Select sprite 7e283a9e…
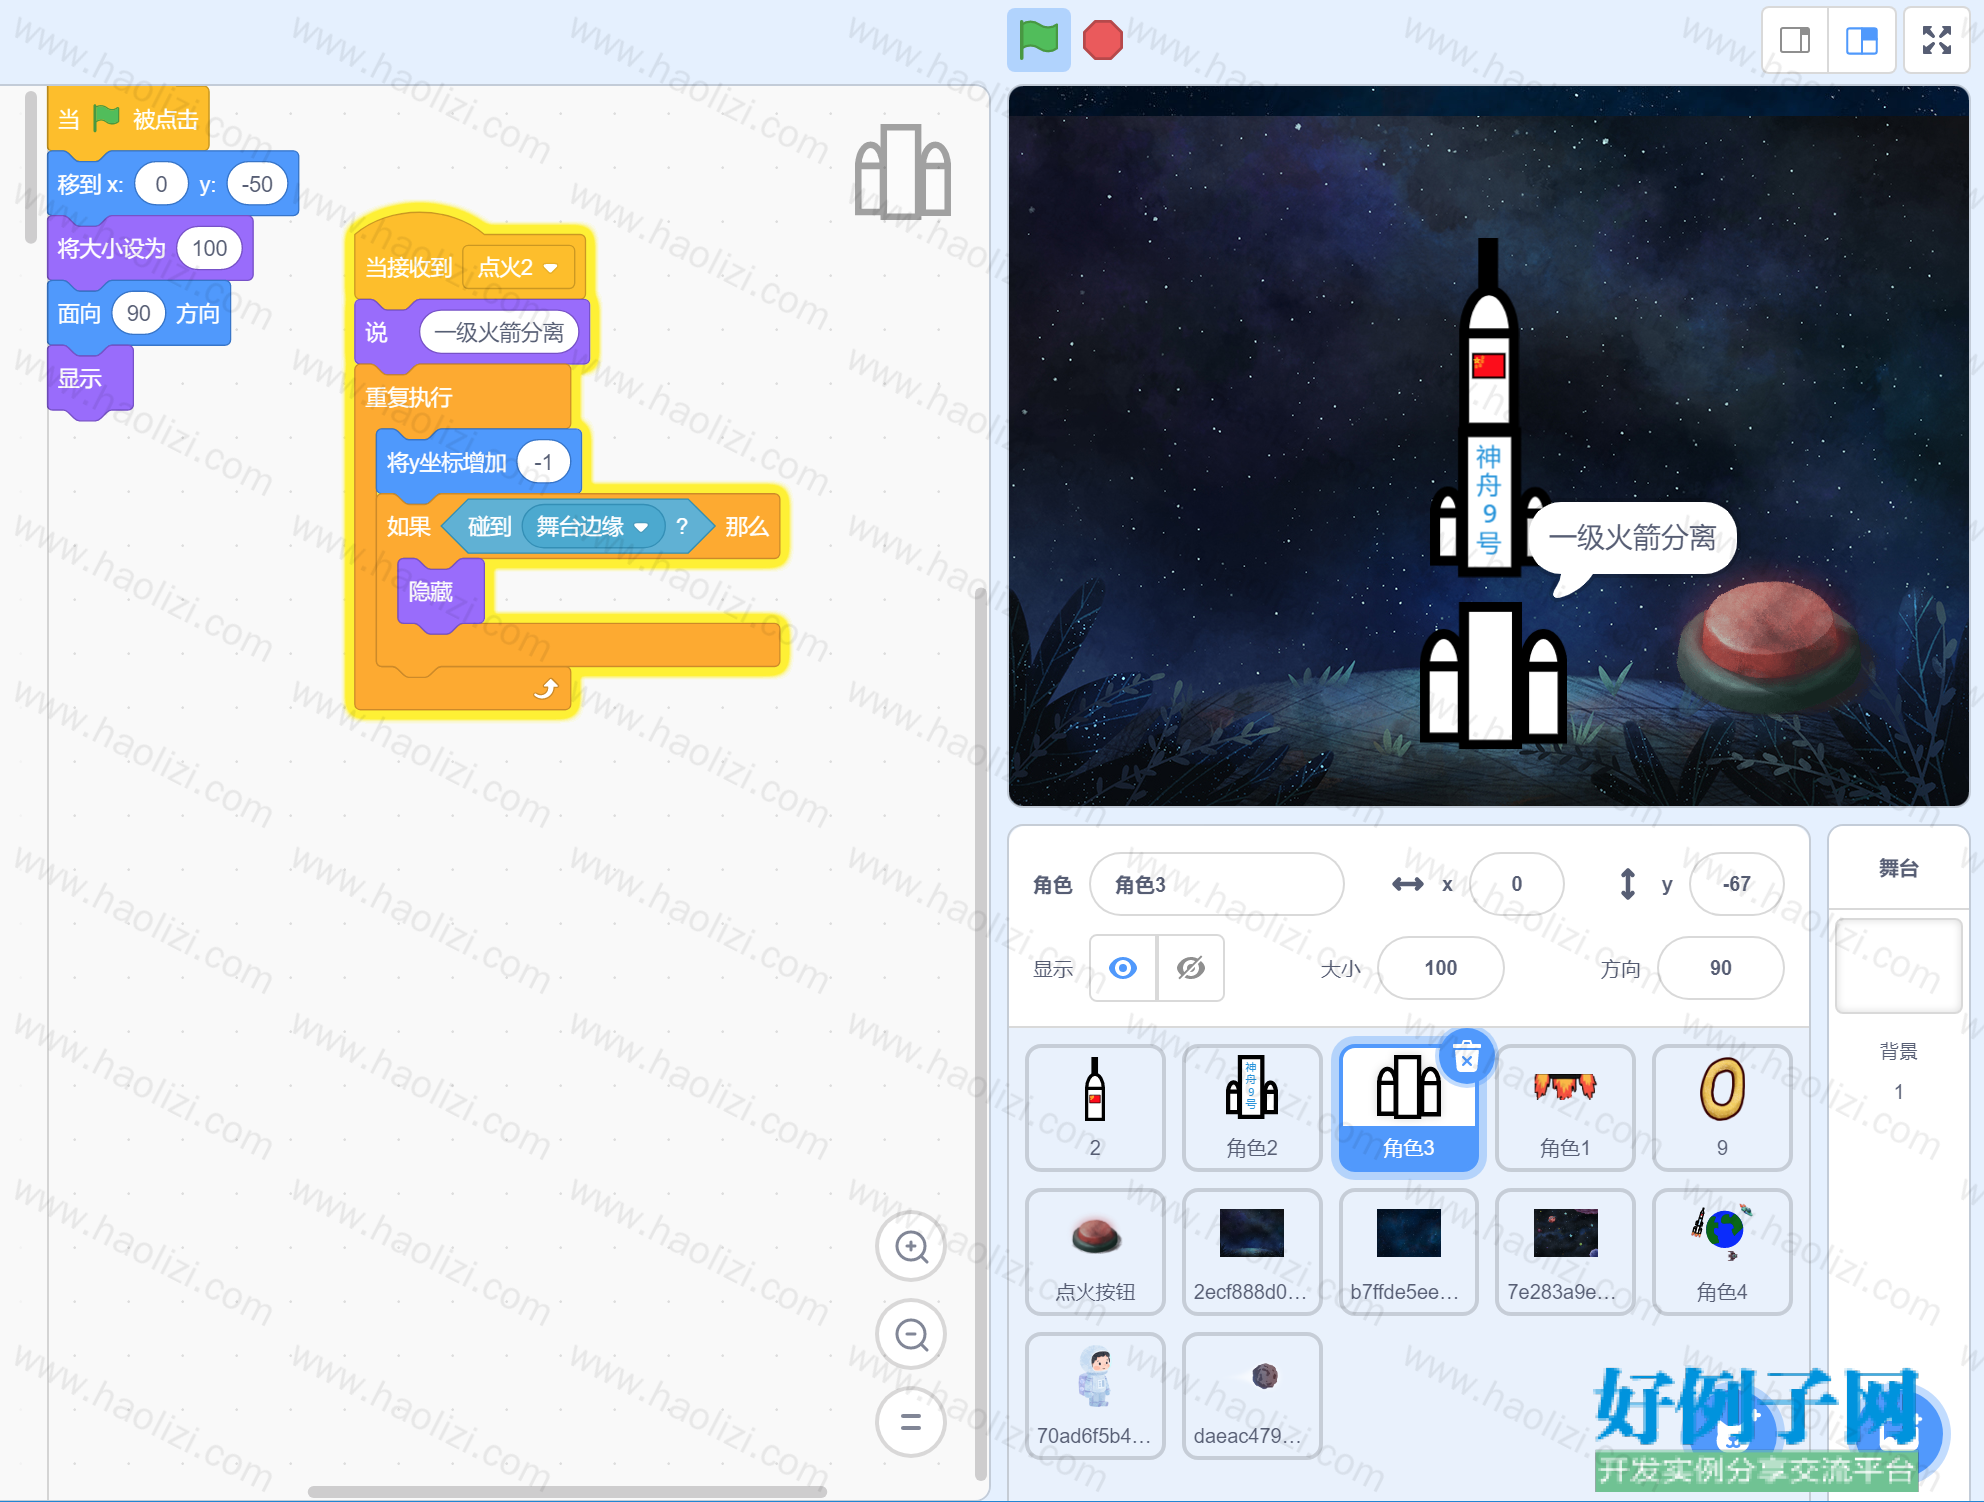The height and width of the screenshot is (1502, 1984). tap(1565, 1252)
